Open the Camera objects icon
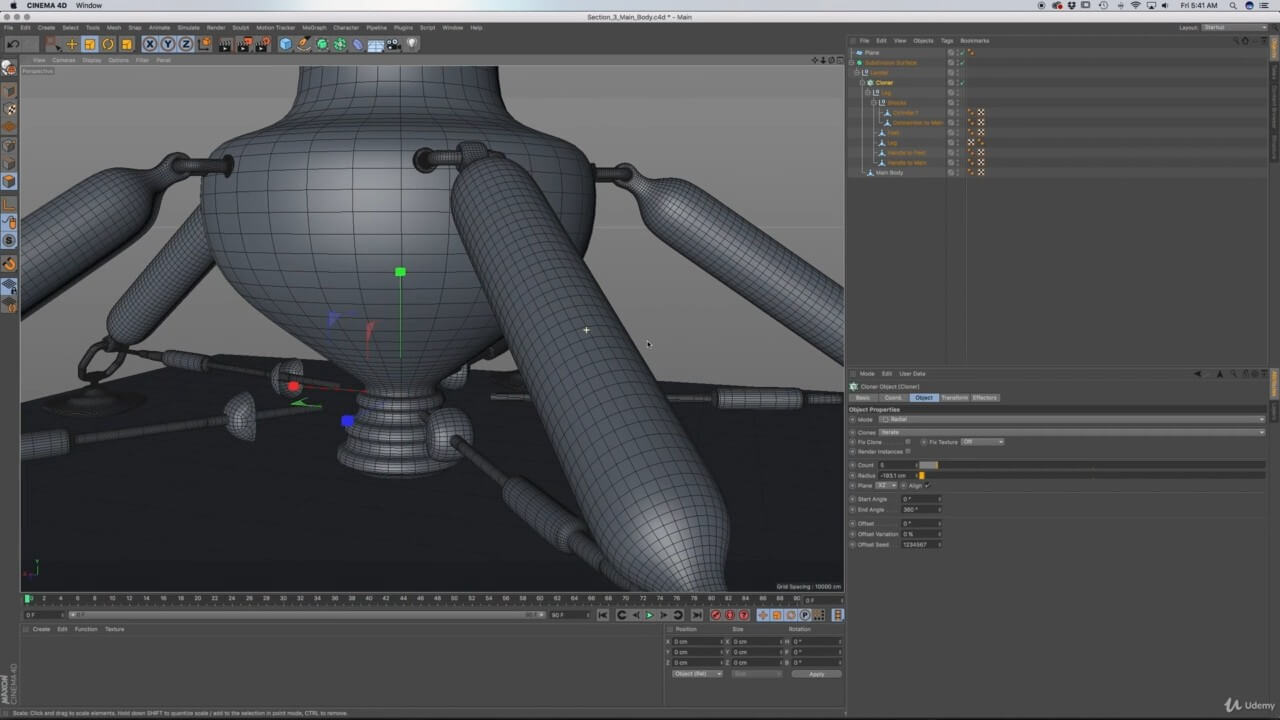The height and width of the screenshot is (720, 1280). (394, 44)
